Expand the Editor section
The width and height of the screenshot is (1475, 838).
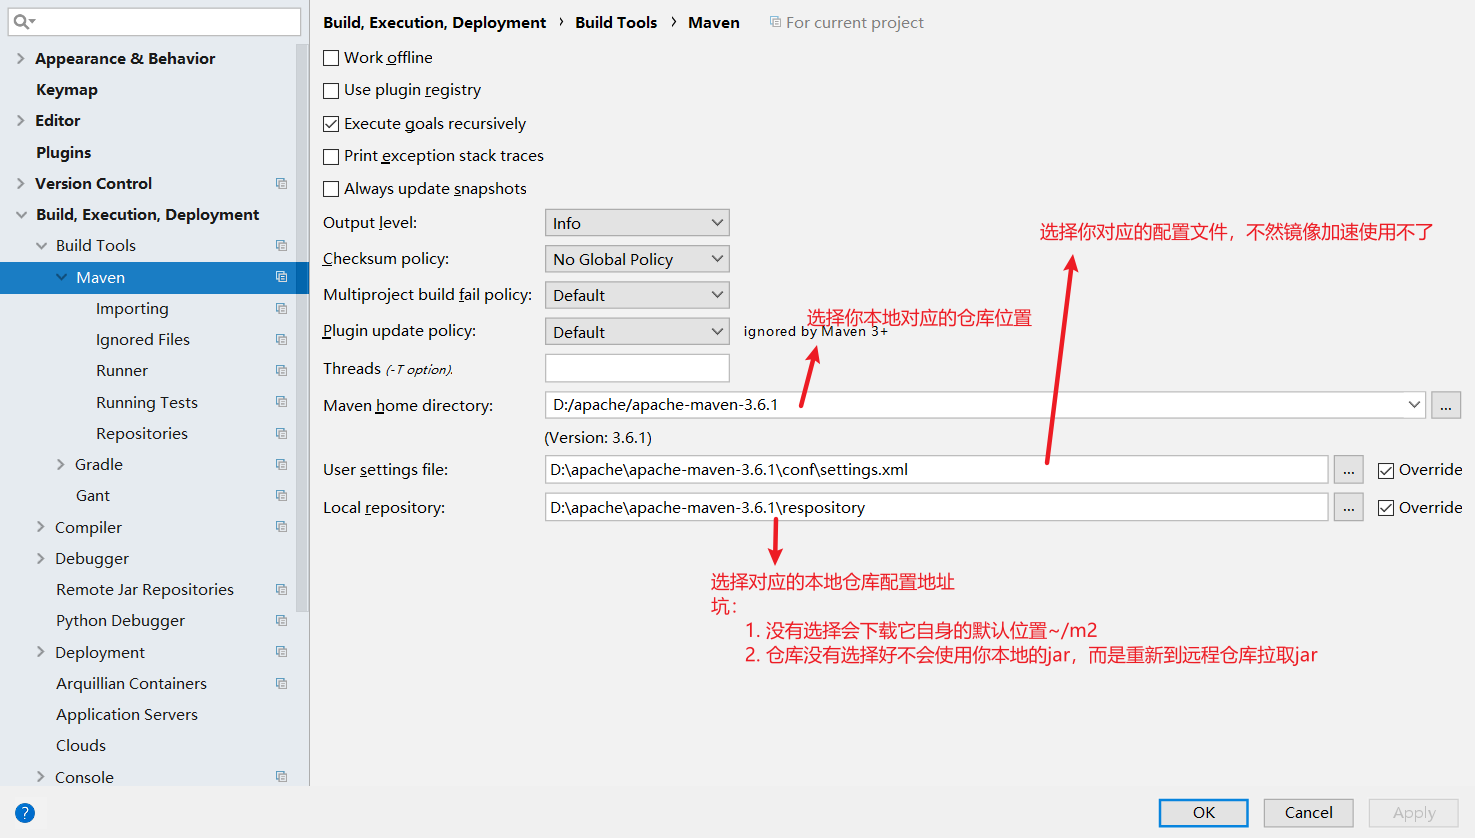[x=20, y=121]
